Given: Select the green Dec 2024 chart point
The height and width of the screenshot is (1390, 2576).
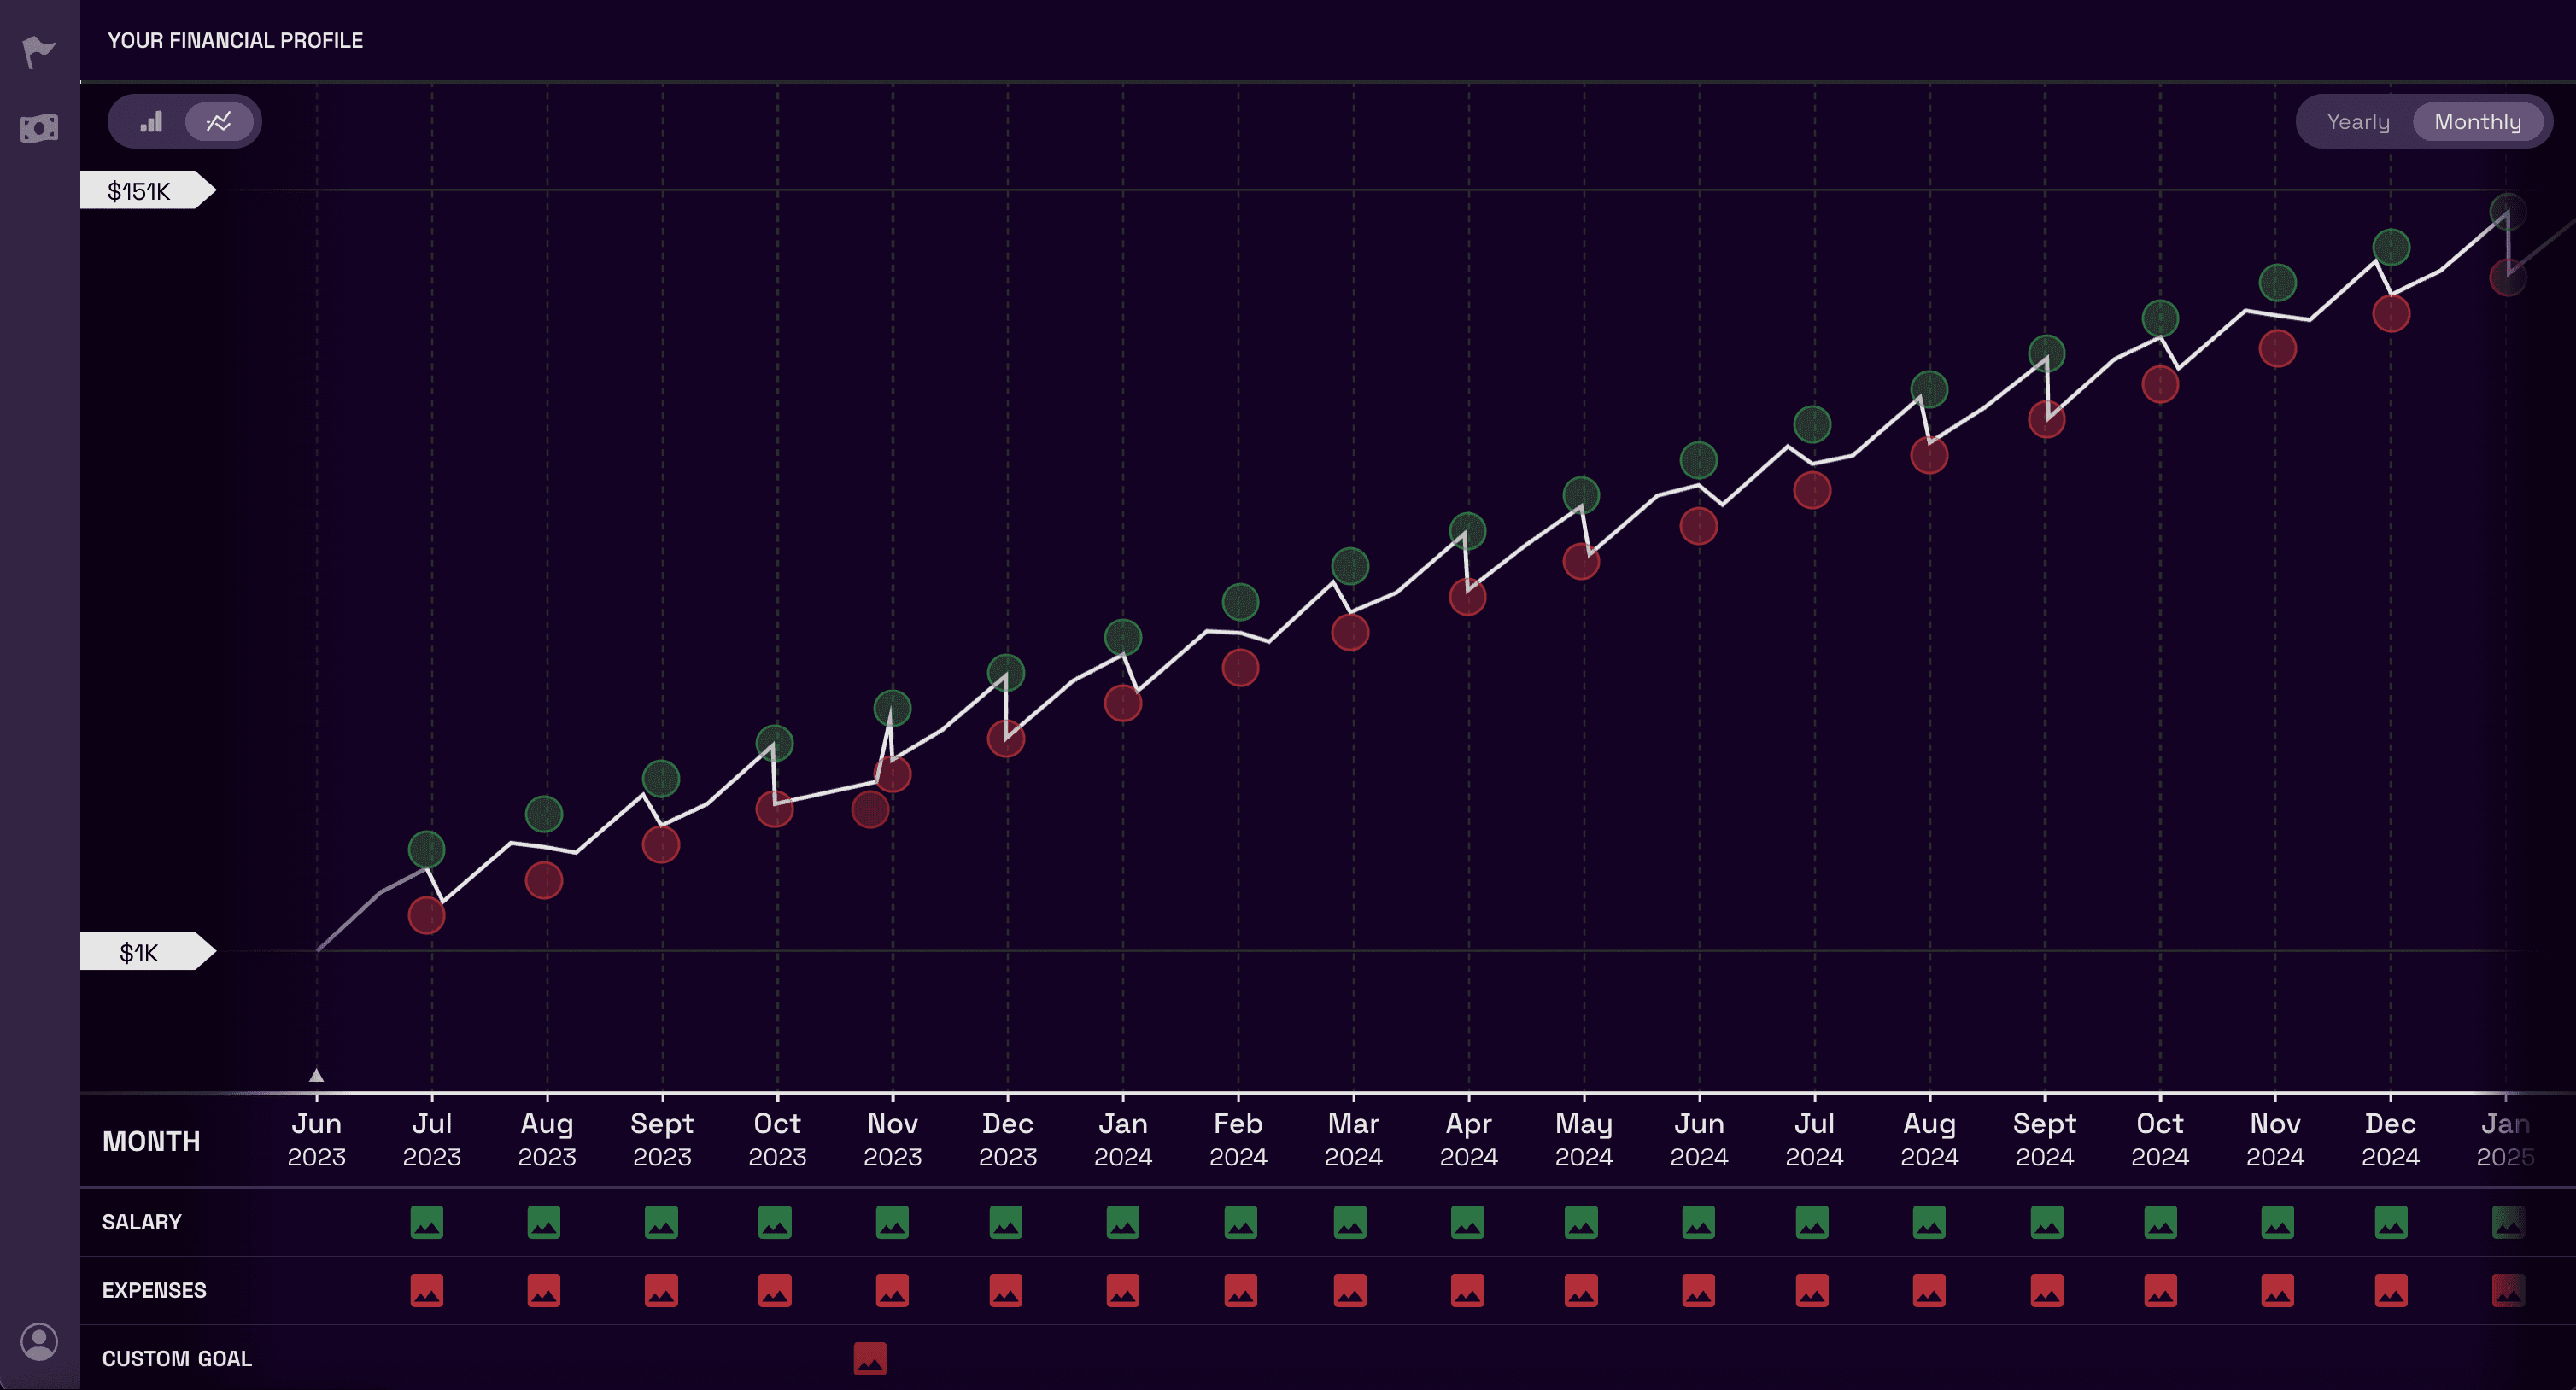Looking at the screenshot, I should pos(2391,247).
